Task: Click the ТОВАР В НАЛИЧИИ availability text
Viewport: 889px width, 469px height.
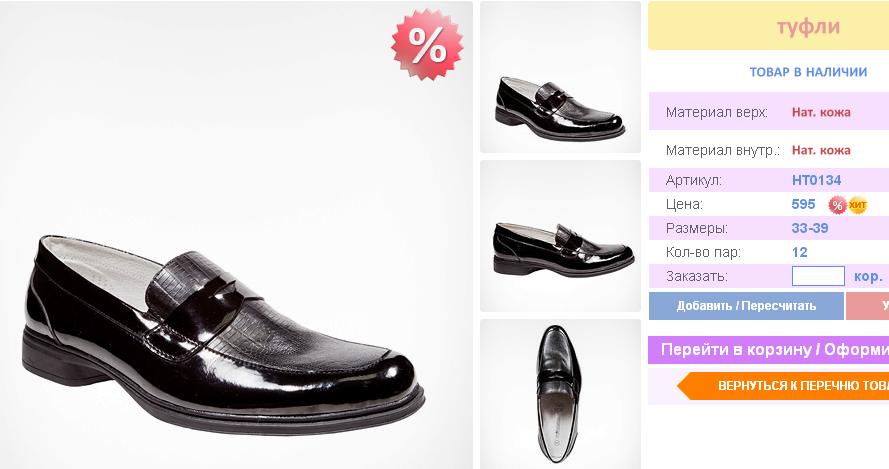Action: click(808, 72)
